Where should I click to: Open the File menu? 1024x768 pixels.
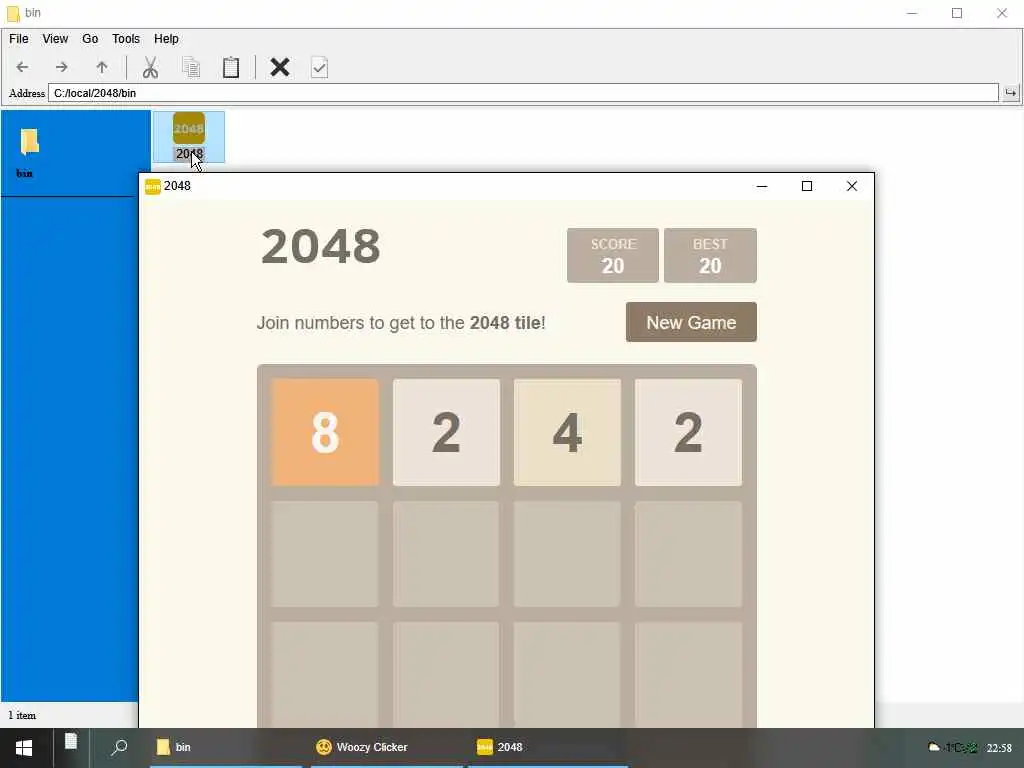coord(18,39)
